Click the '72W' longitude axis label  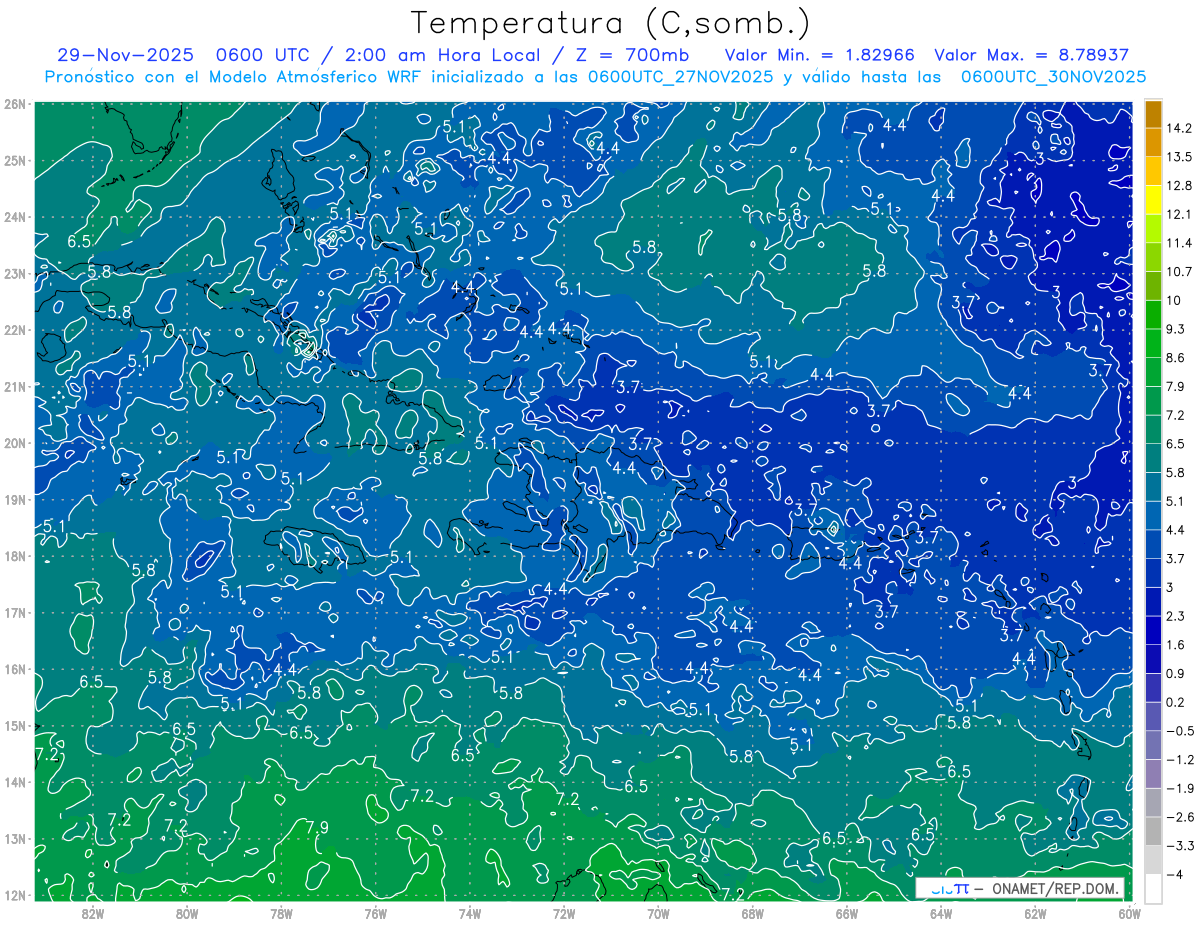click(564, 913)
